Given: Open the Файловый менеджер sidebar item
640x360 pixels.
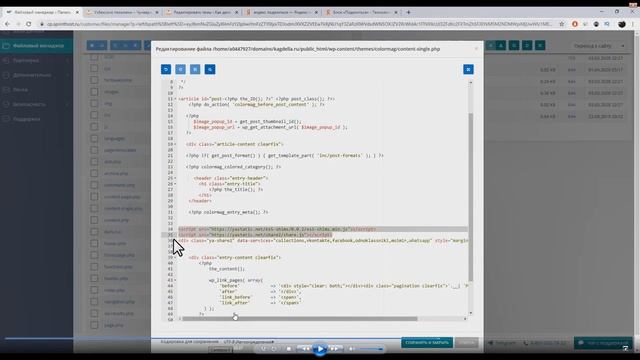Looking at the screenshot, I should click(37, 46).
